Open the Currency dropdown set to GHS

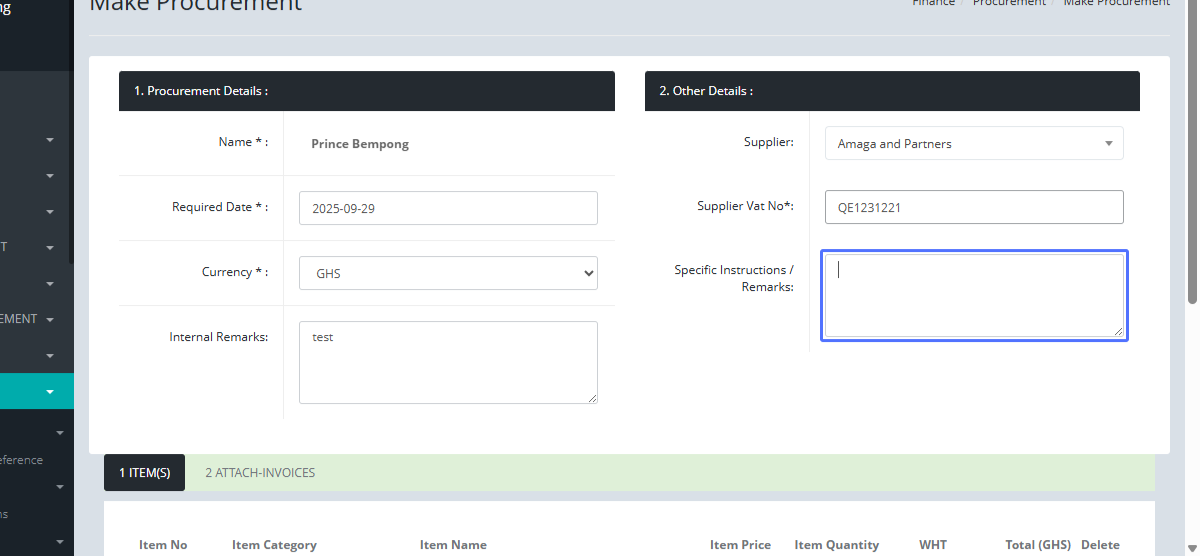coord(448,273)
